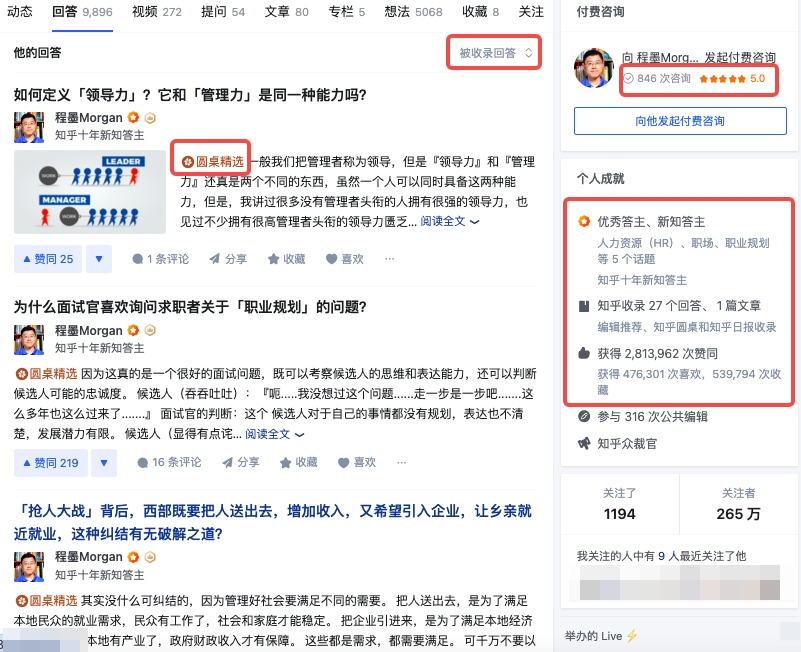This screenshot has width=801, height=652.
Task: Click 收藏 star under the career planning answer
Action: coord(299,462)
